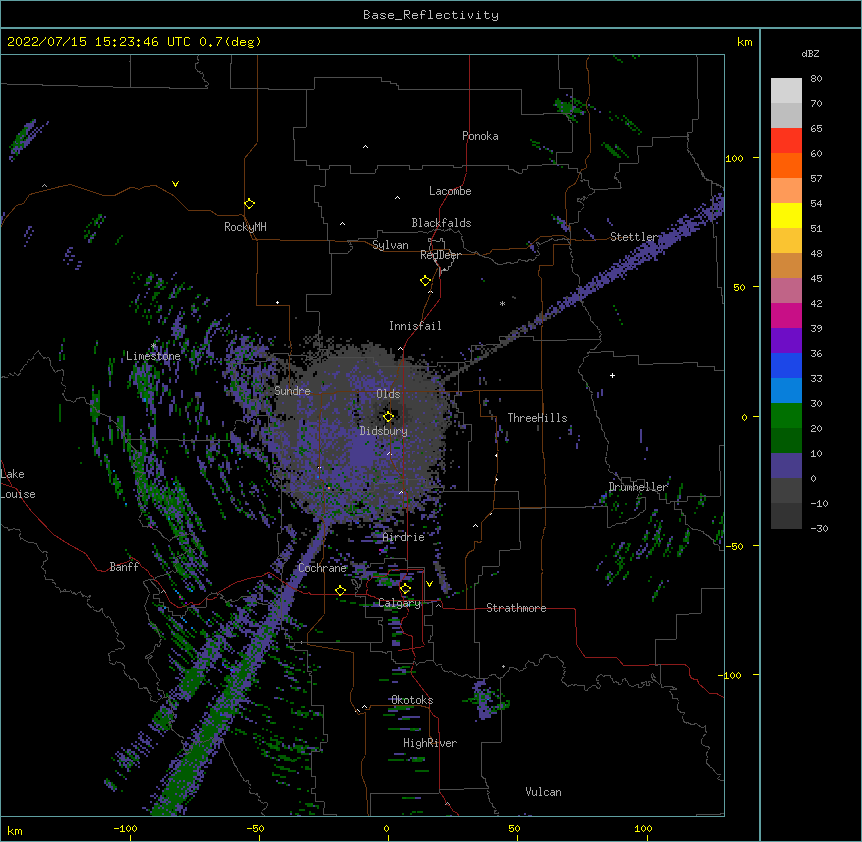Screen dimensions: 862x842
Task: Click the yellow marker above Calgary label
Action: click(405, 589)
